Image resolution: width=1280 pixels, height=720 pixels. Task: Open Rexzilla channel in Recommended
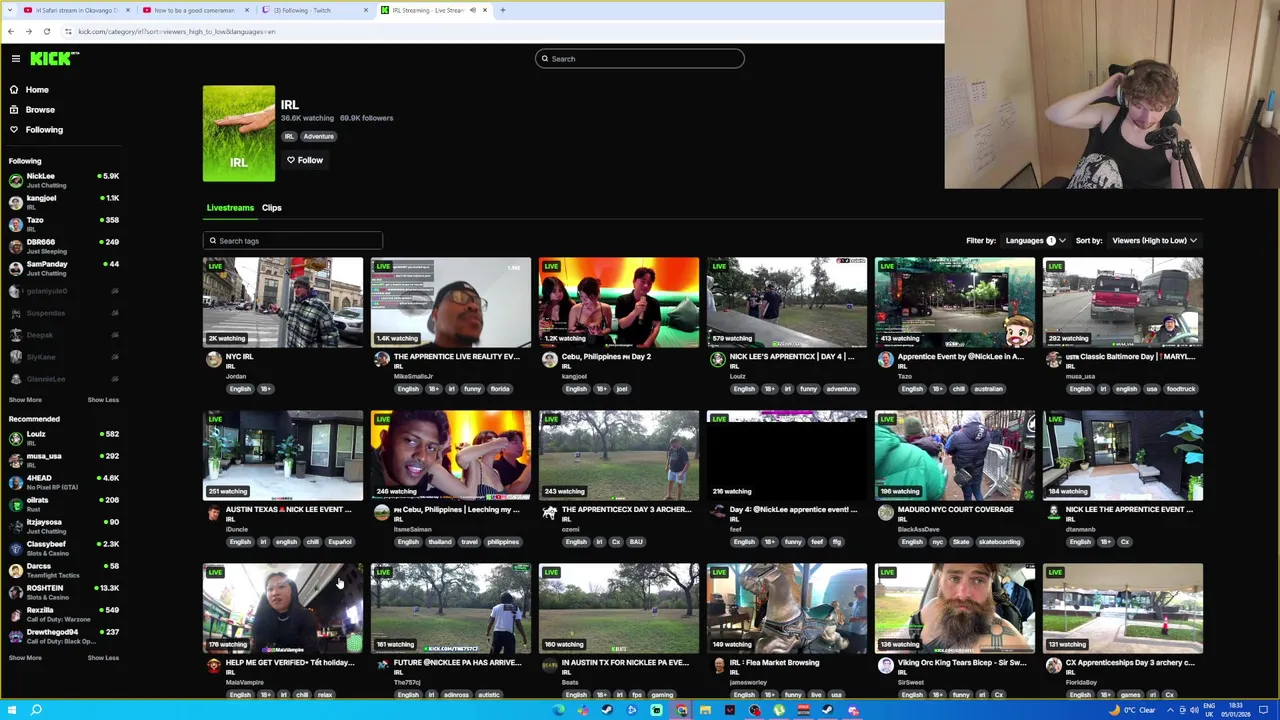coord(64,614)
